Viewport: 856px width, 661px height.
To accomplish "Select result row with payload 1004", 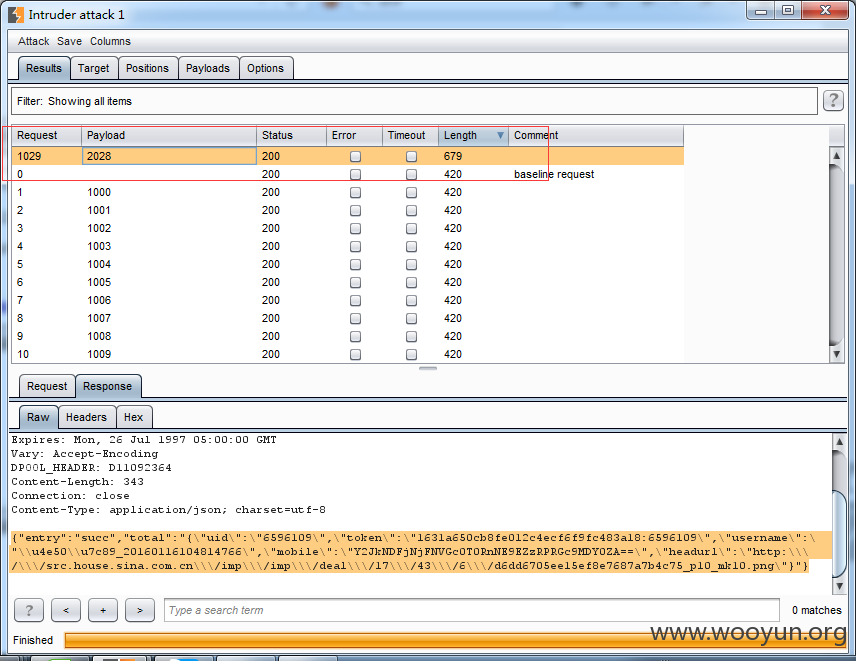I will pos(348,264).
